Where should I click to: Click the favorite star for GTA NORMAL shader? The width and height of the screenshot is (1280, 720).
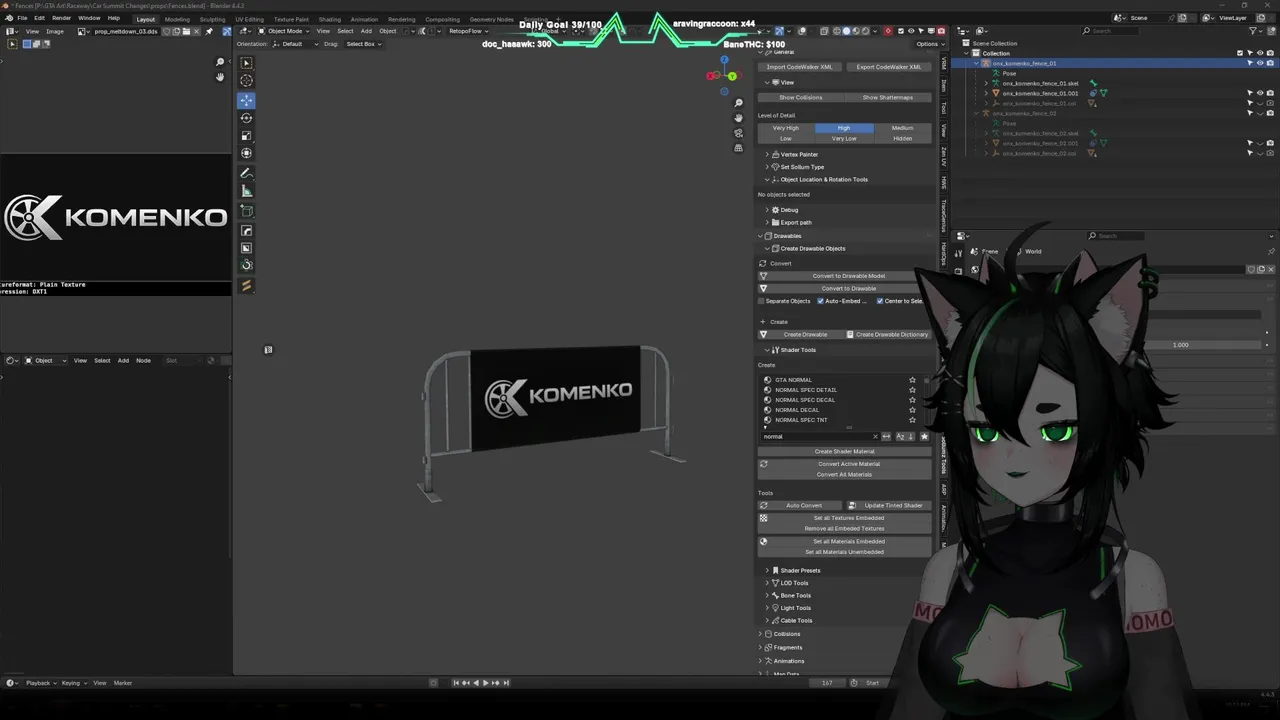point(912,380)
